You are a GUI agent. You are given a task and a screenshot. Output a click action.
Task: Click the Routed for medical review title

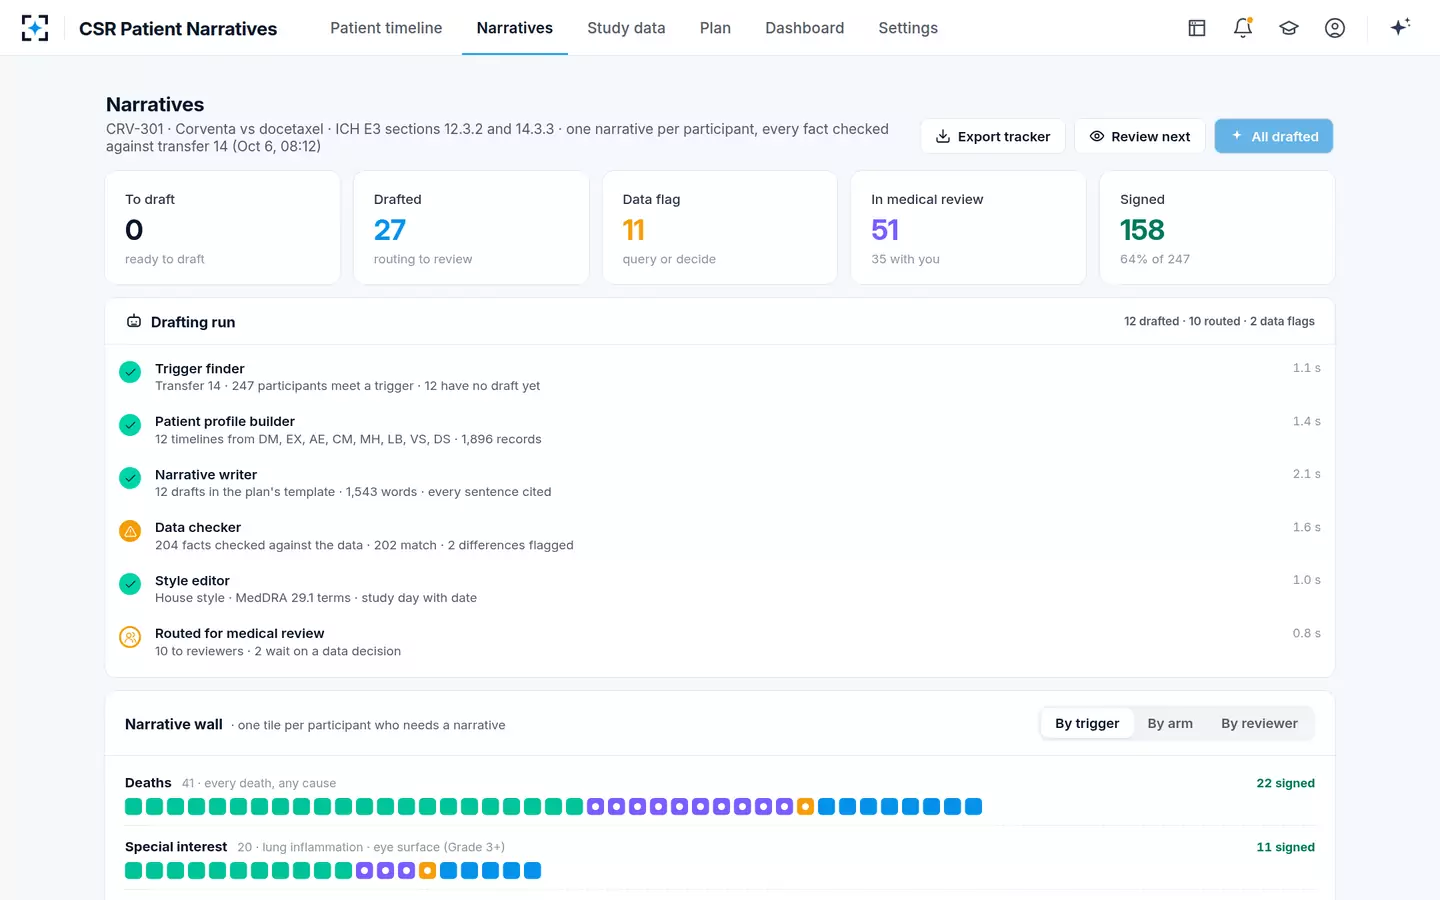tap(240, 633)
